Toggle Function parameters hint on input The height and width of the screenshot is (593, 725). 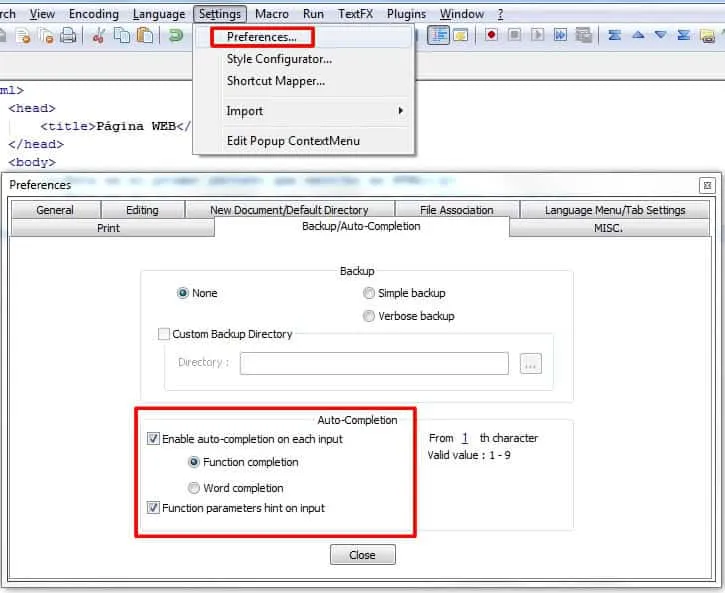coord(153,508)
